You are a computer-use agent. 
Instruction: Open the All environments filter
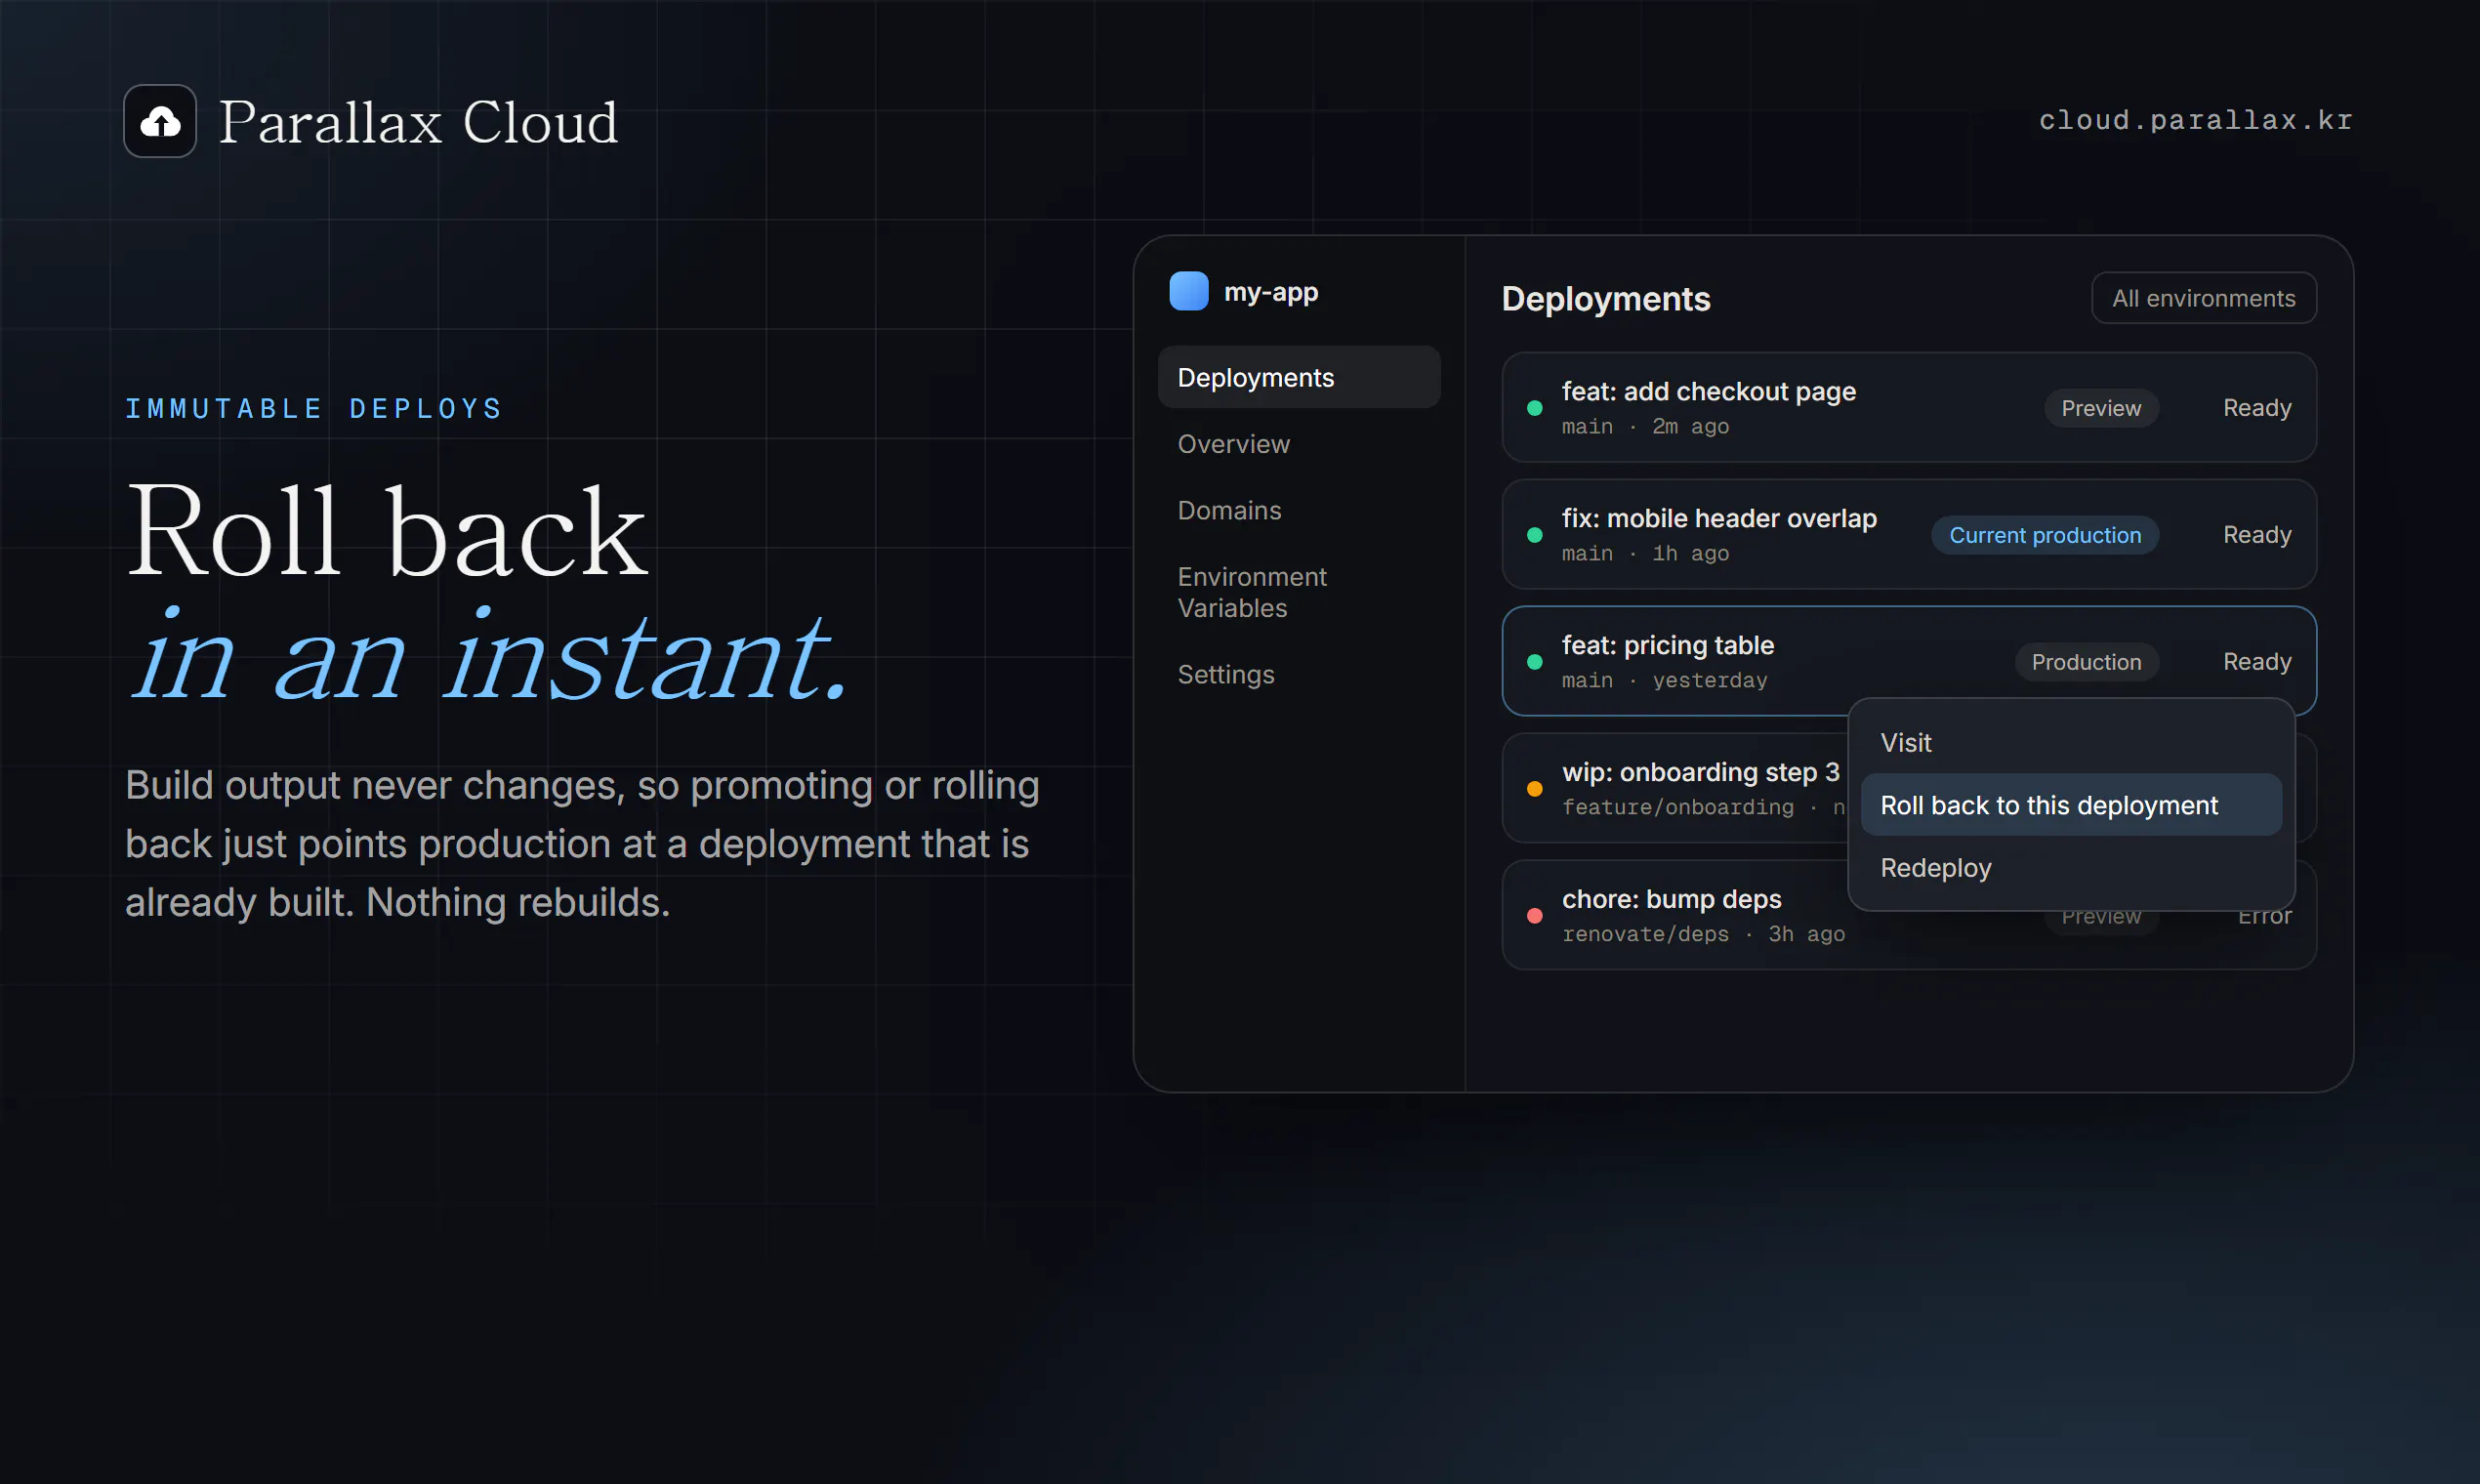2203,298
